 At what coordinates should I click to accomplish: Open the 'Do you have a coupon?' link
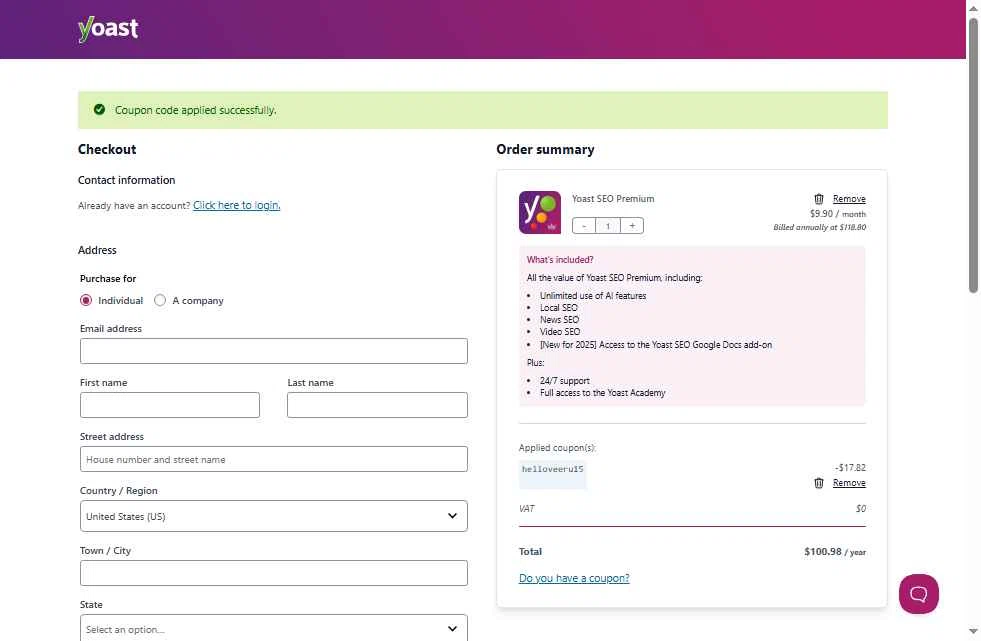[x=574, y=578]
